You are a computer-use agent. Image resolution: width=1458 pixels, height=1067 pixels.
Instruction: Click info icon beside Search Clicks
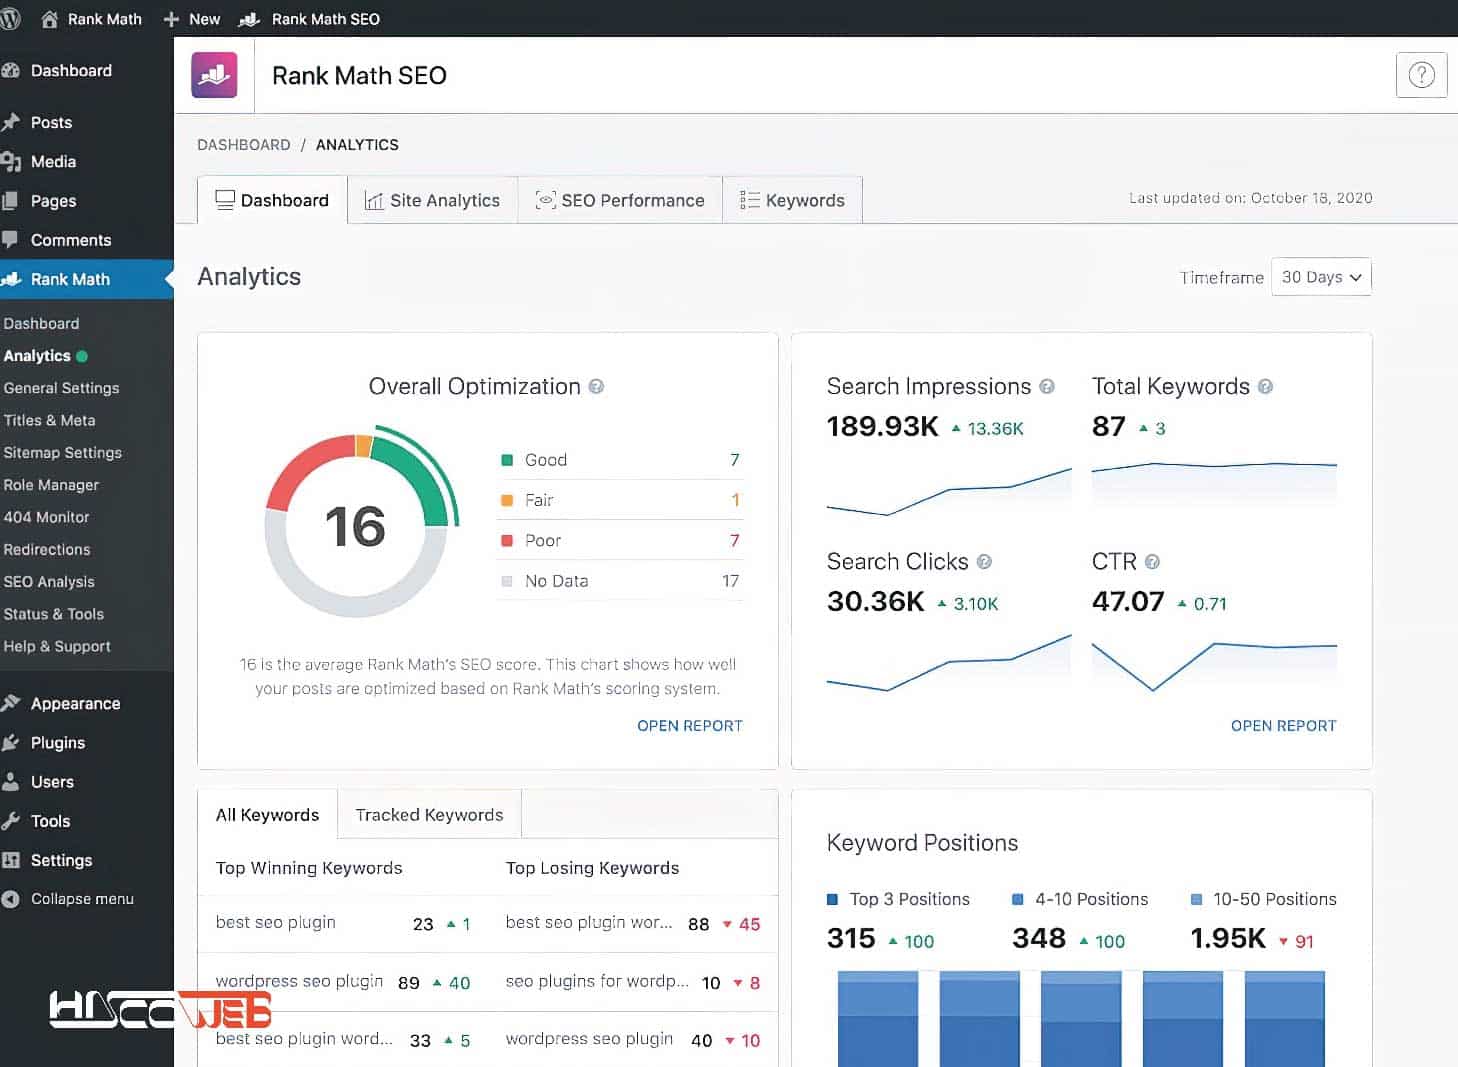click(984, 562)
